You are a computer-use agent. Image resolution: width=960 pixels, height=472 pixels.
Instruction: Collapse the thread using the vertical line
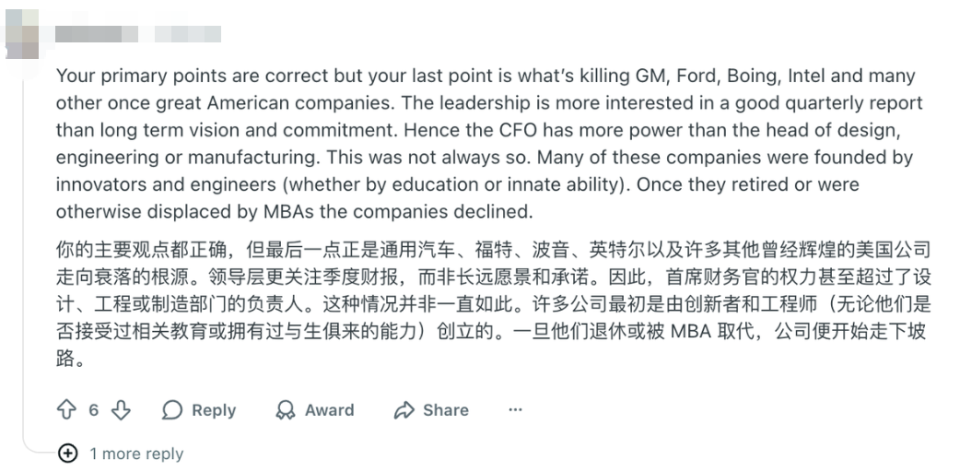coord(23,250)
